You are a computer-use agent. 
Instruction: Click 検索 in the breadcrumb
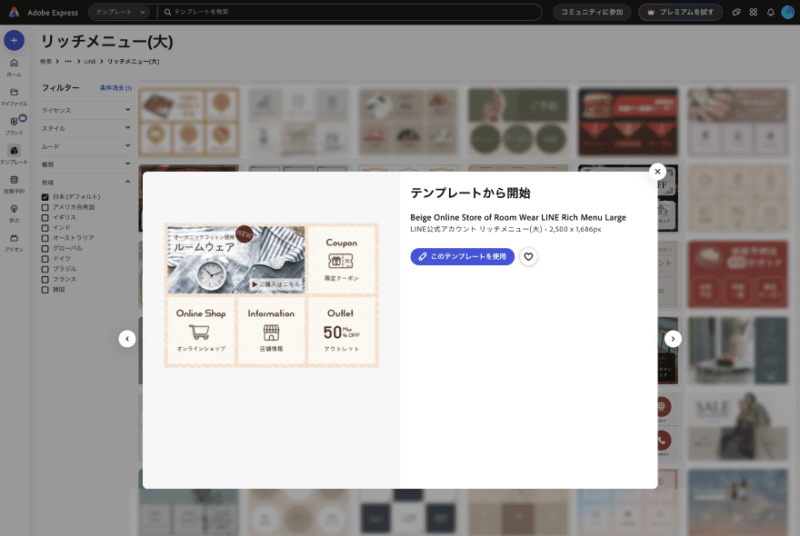pyautogui.click(x=46, y=61)
